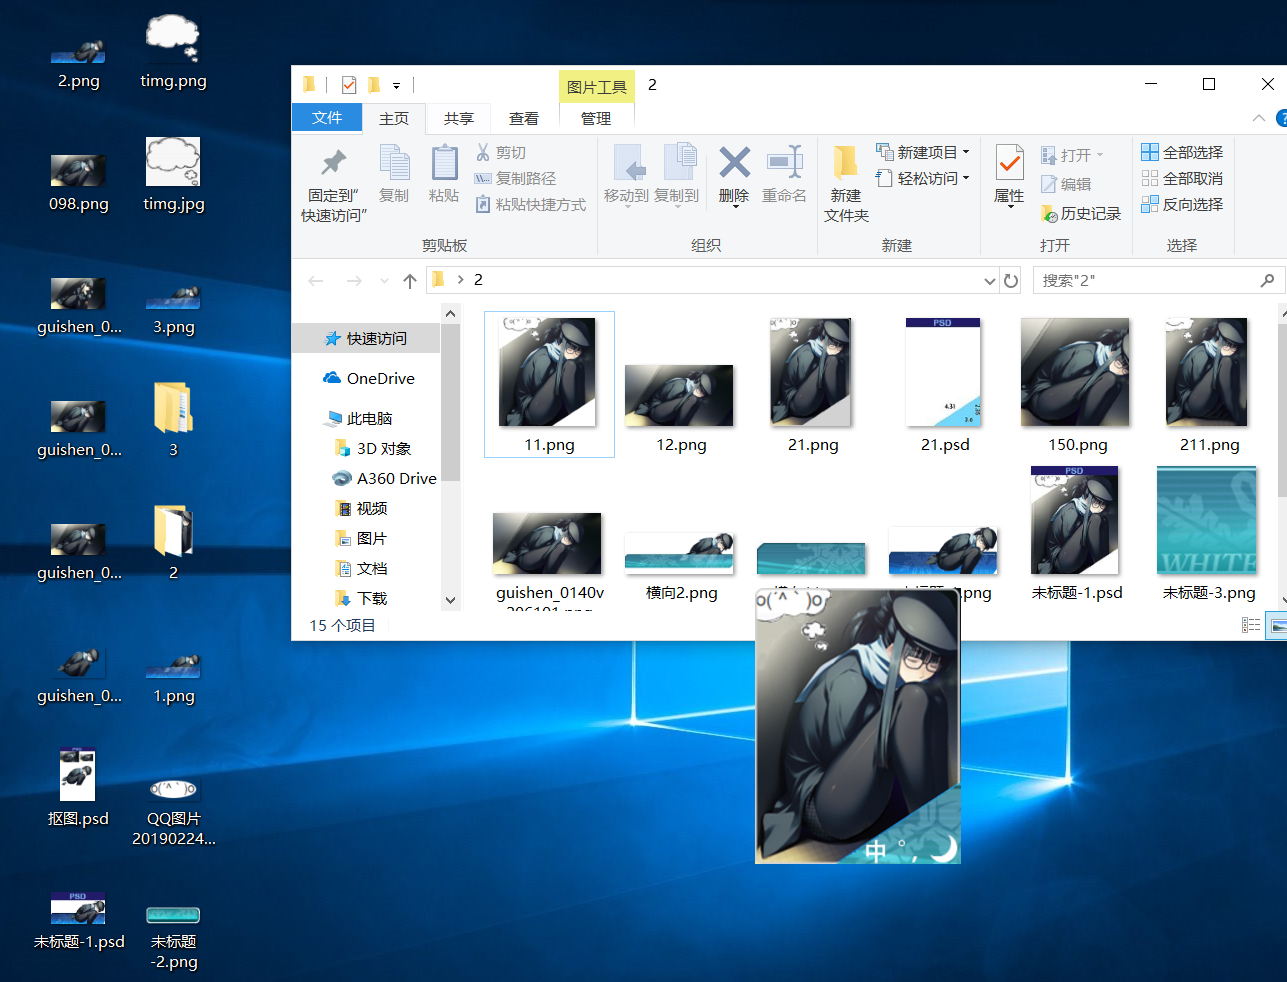Open the address bar history dropdown

point(989,281)
